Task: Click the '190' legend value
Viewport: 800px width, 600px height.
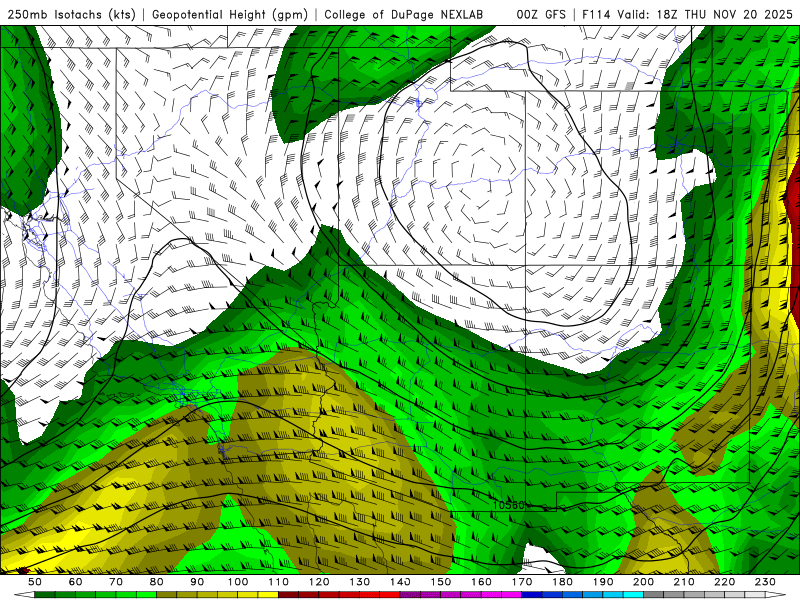Action: pyautogui.click(x=603, y=582)
